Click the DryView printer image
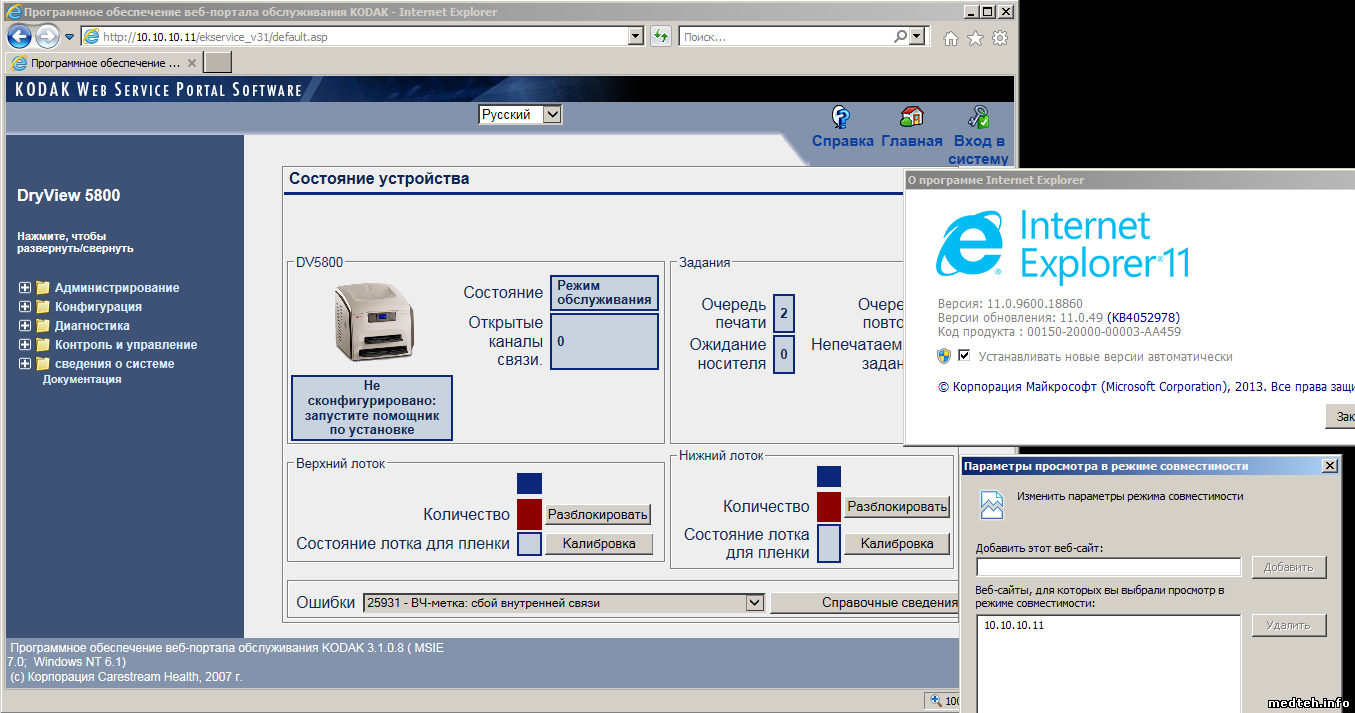Viewport: 1355px width, 713px height. pos(372,321)
